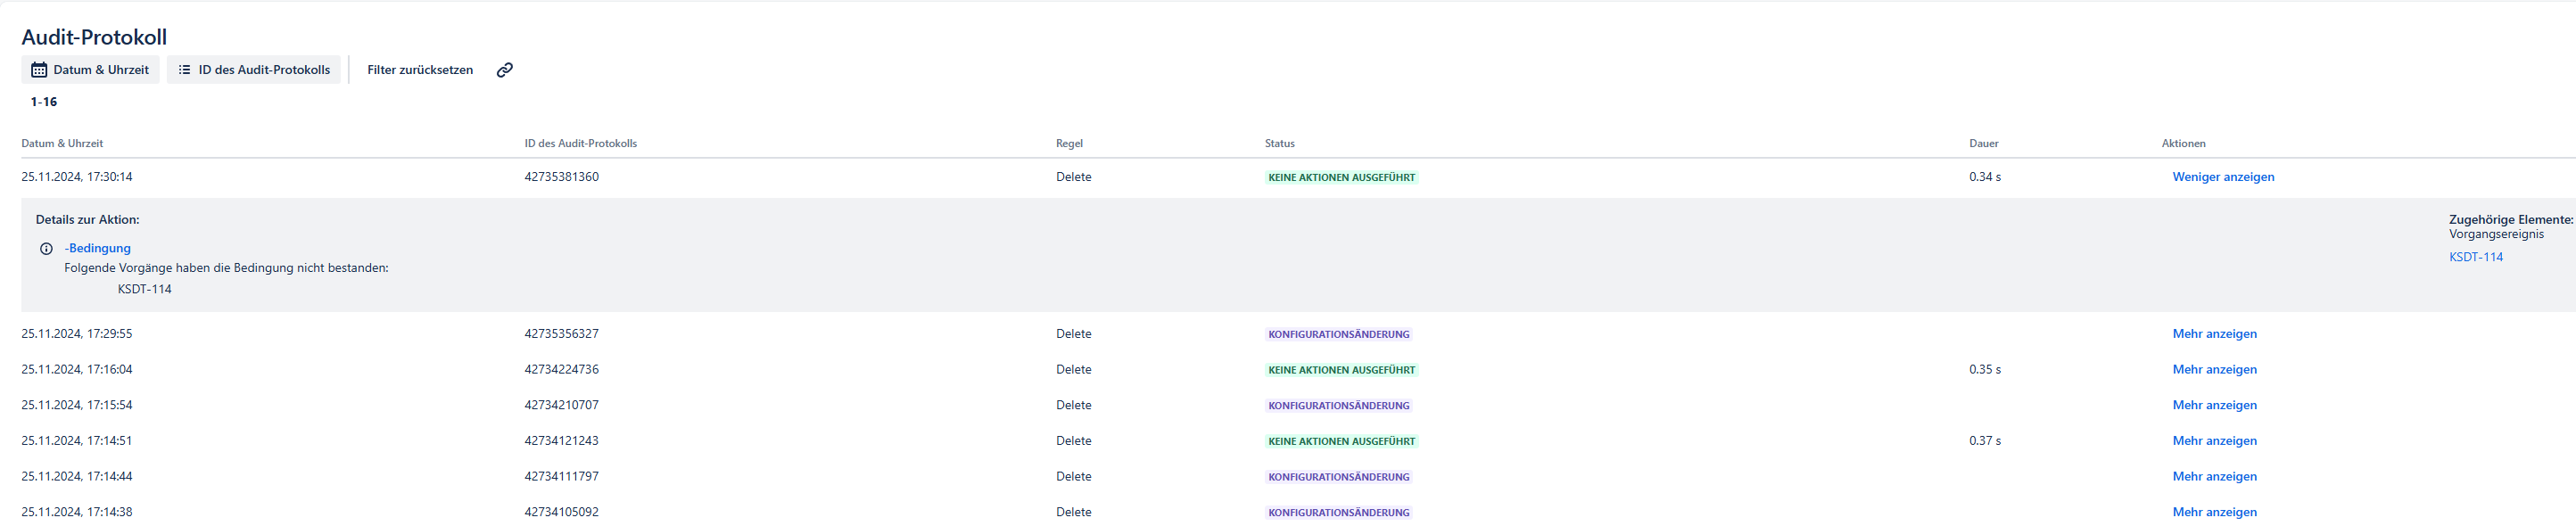Click Mehr anzeigen in the 17:14:44 row
Screen dimensions: 2576x526
(2214, 477)
